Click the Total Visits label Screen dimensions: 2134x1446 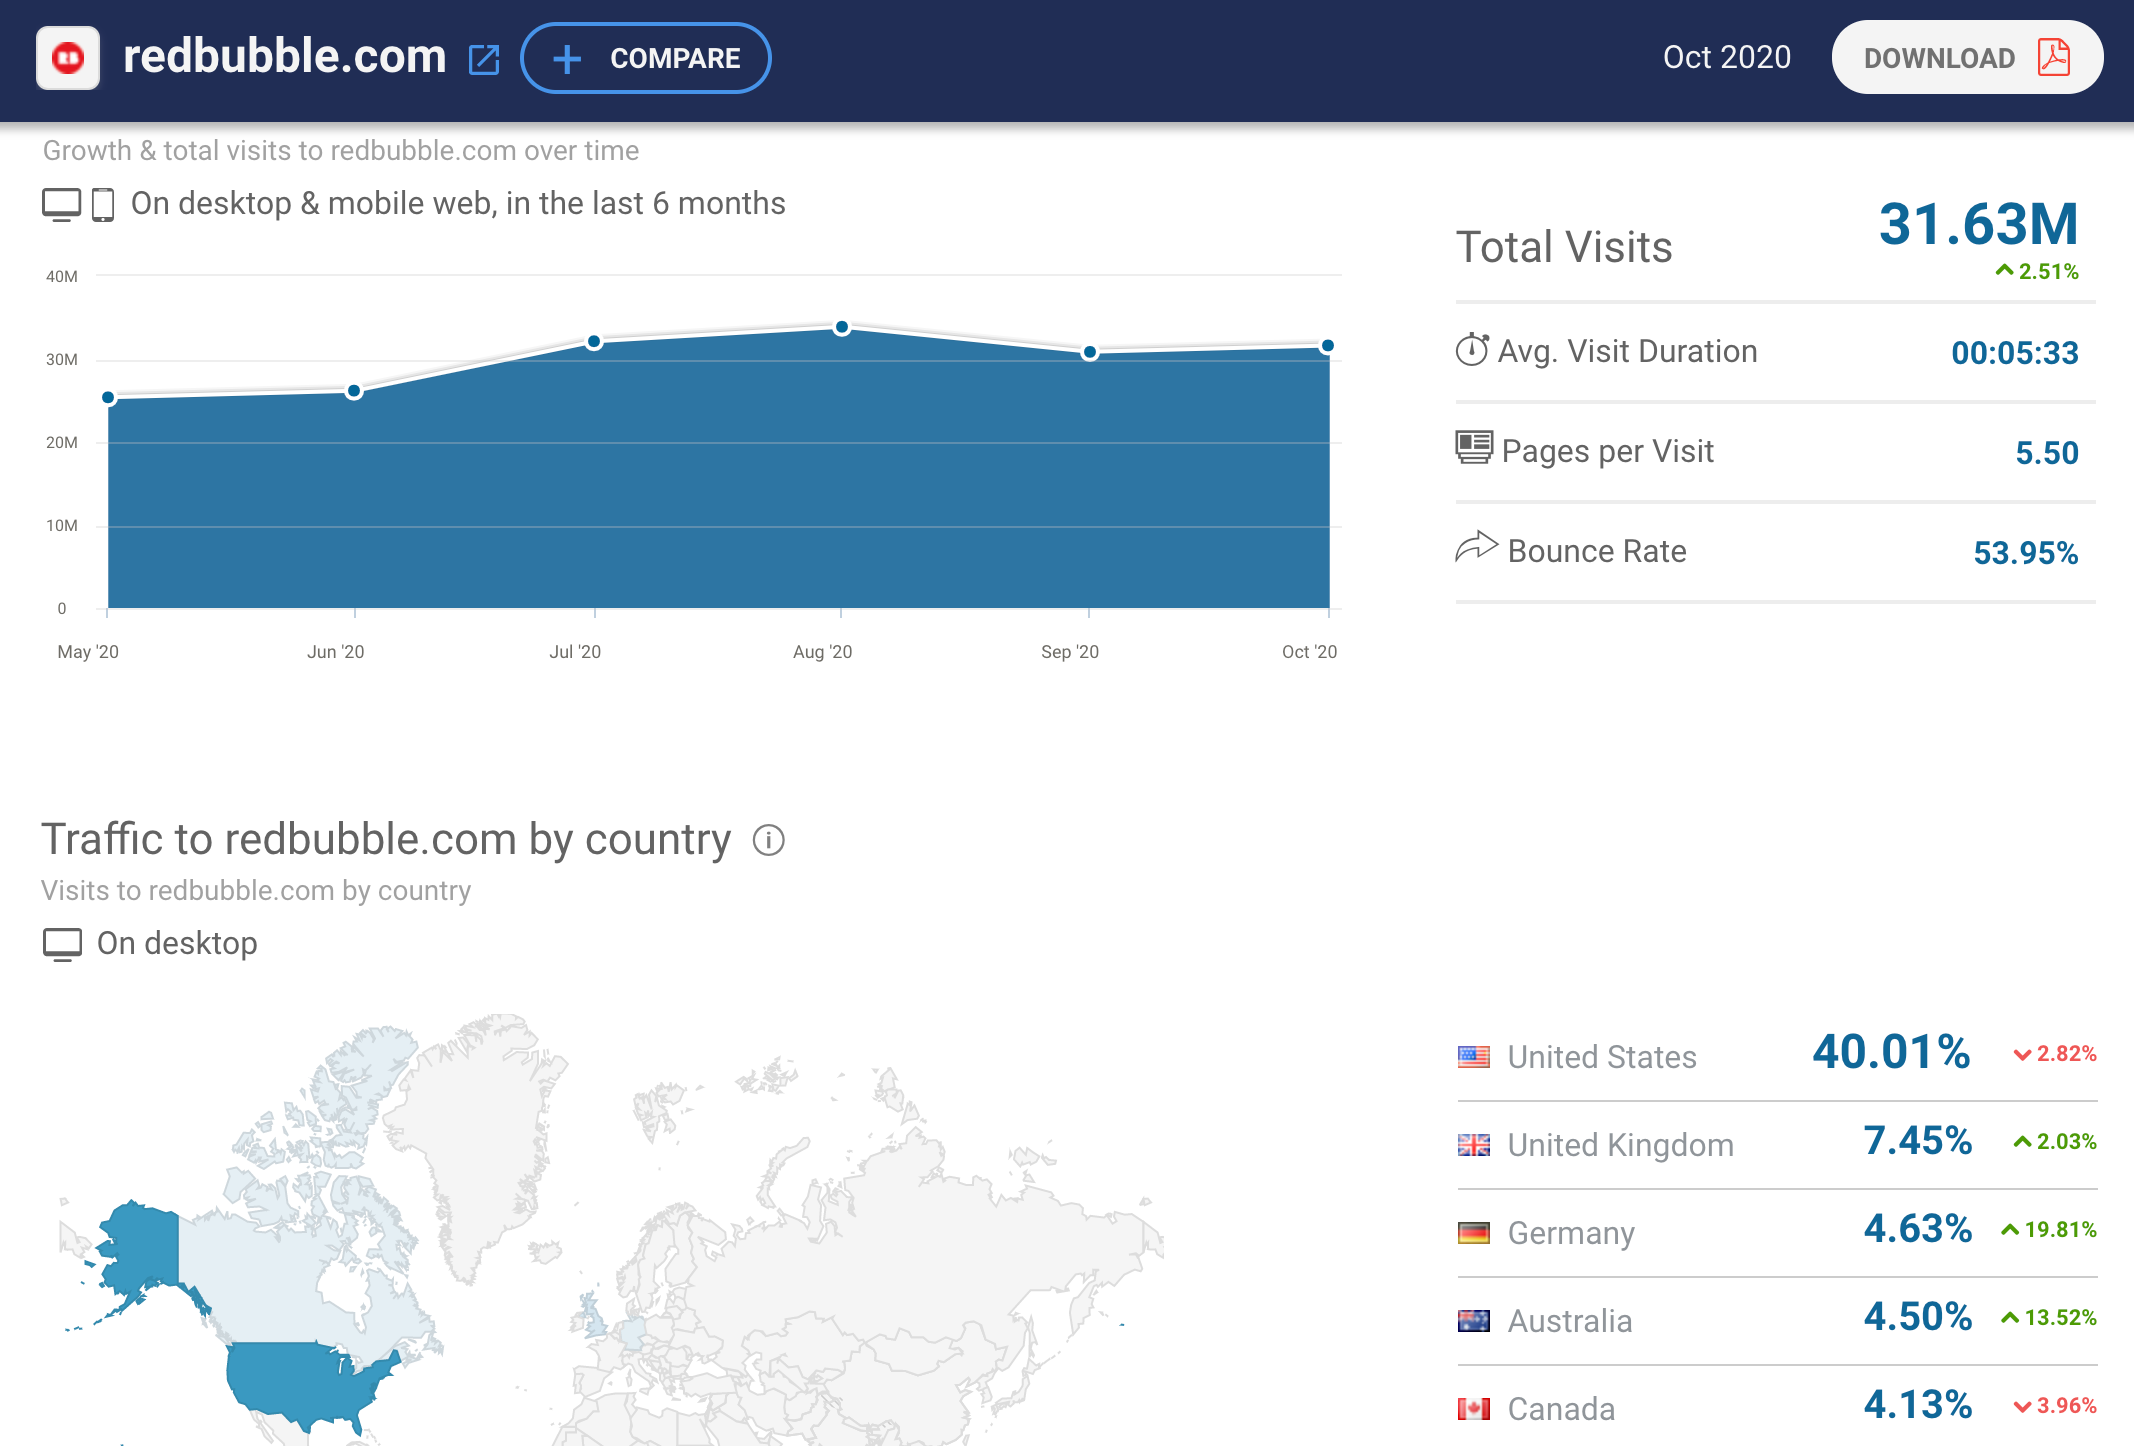click(1564, 247)
